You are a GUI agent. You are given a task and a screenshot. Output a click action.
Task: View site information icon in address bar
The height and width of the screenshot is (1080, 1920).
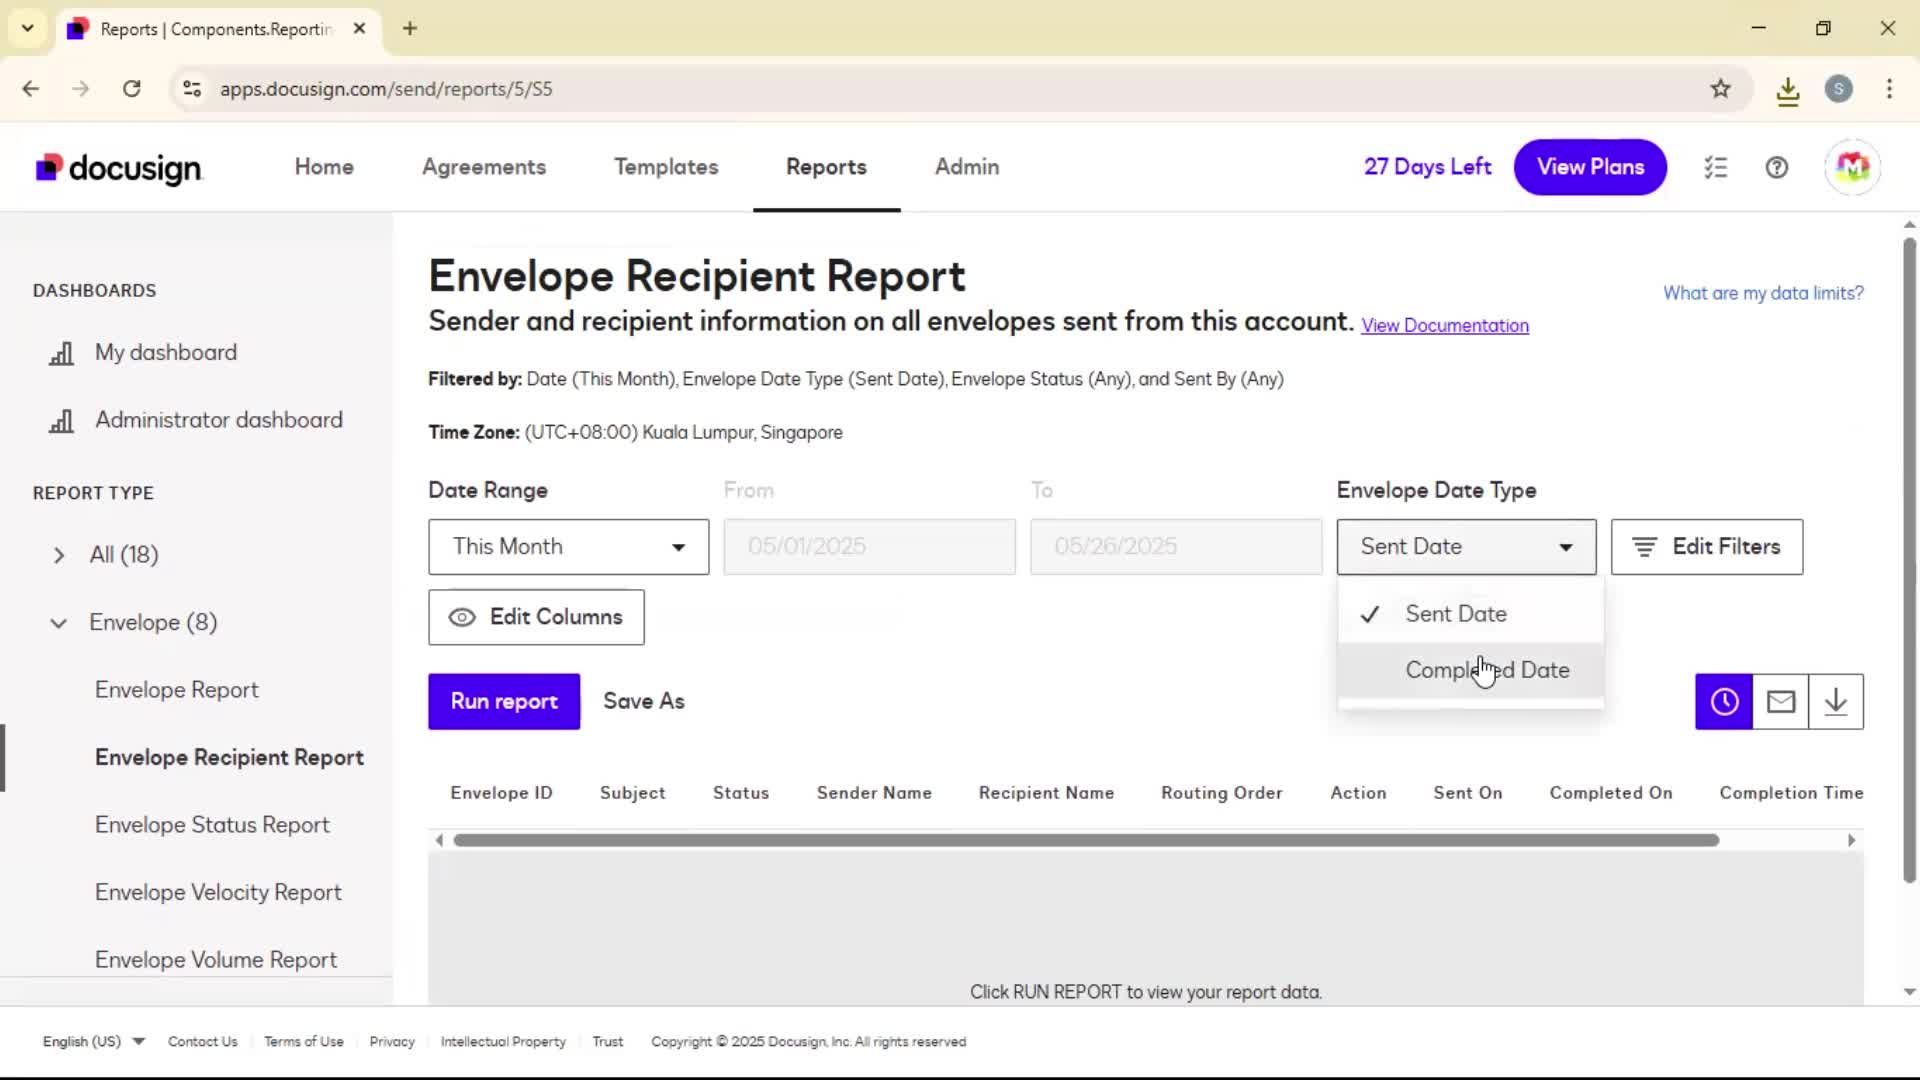click(192, 89)
